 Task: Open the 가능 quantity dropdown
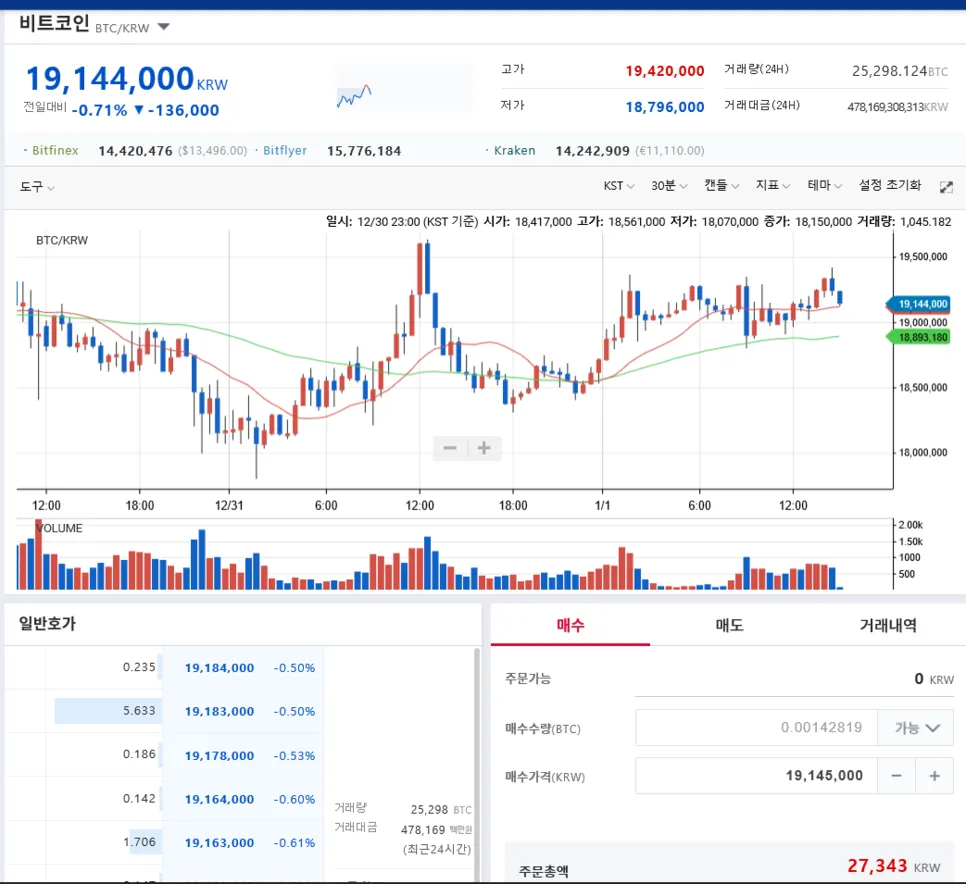pyautogui.click(x=915, y=728)
